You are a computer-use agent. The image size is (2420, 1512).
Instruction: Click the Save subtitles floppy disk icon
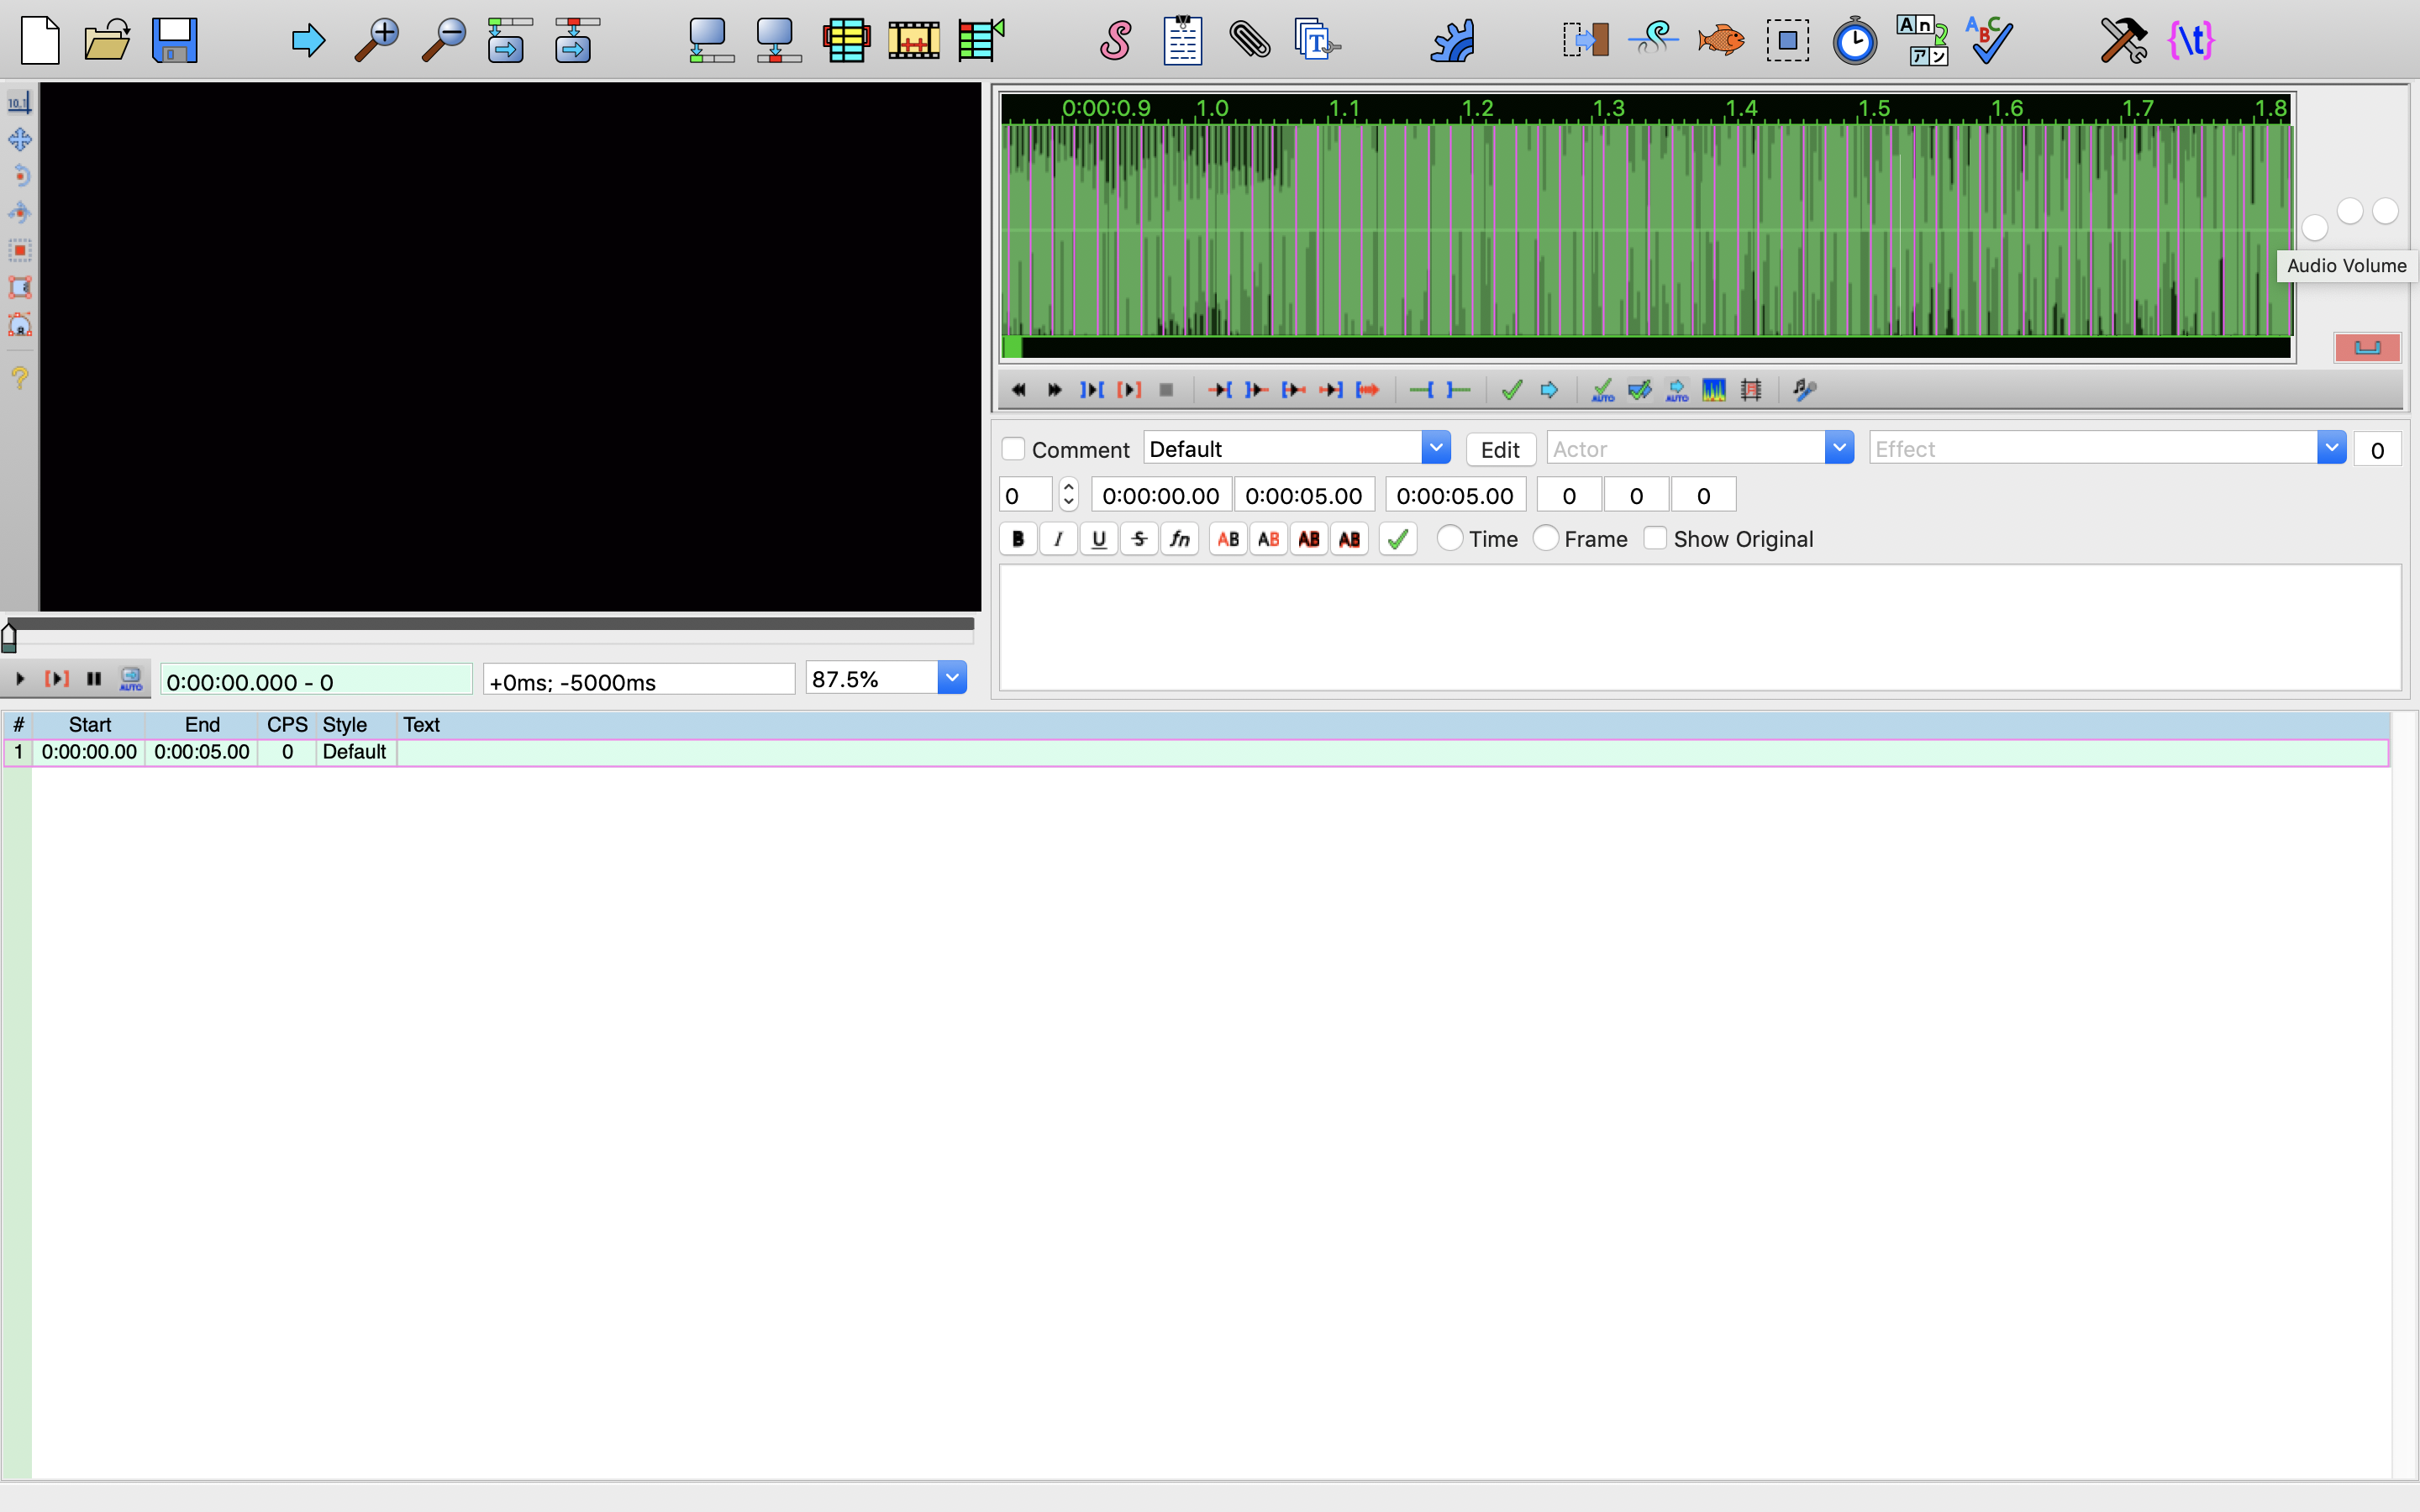(x=174, y=41)
